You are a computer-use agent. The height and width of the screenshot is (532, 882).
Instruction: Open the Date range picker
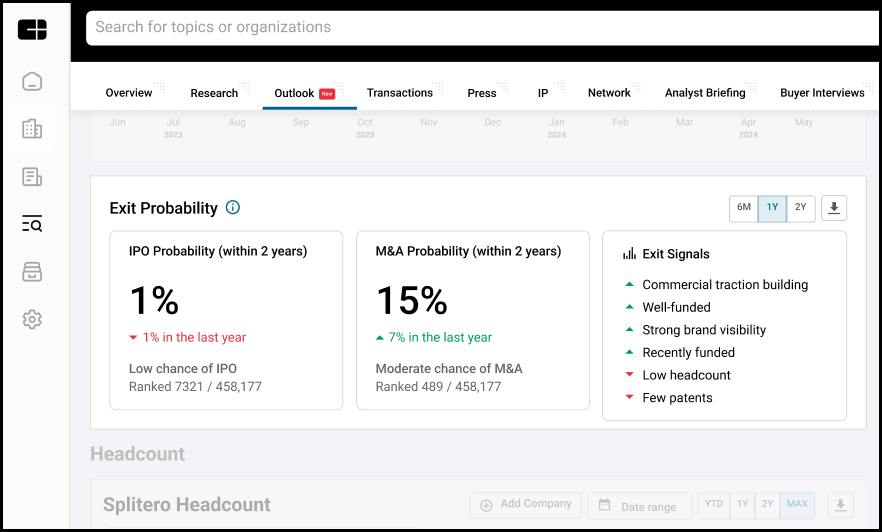(640, 506)
